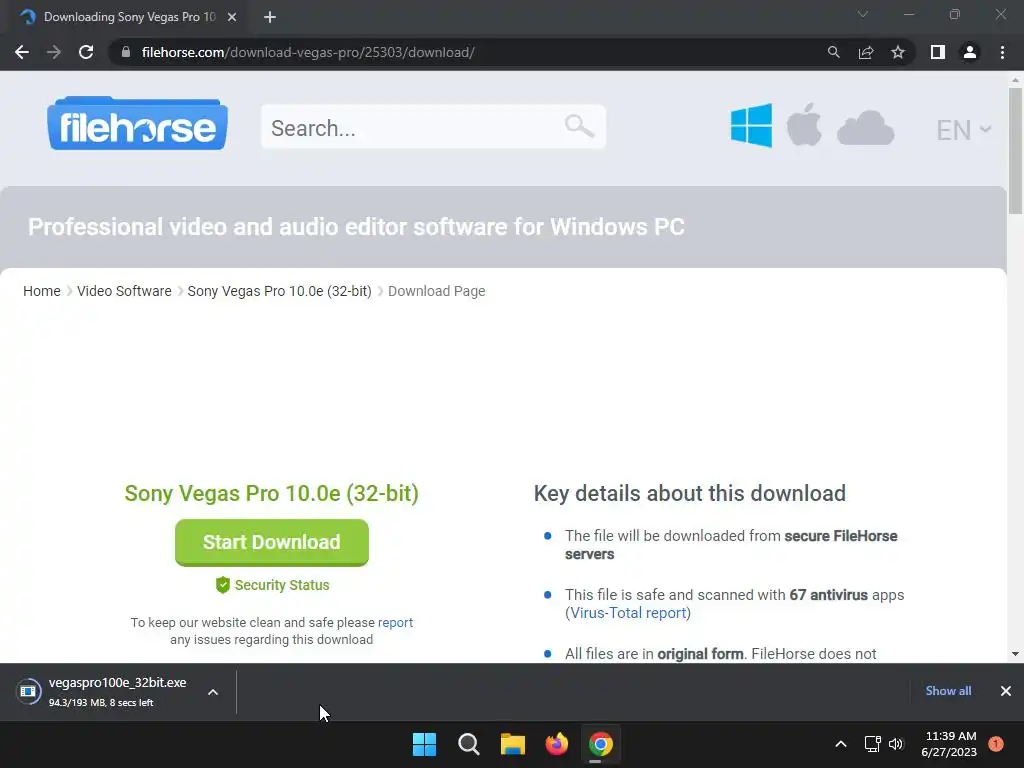Click the FileHorse search field

(433, 127)
